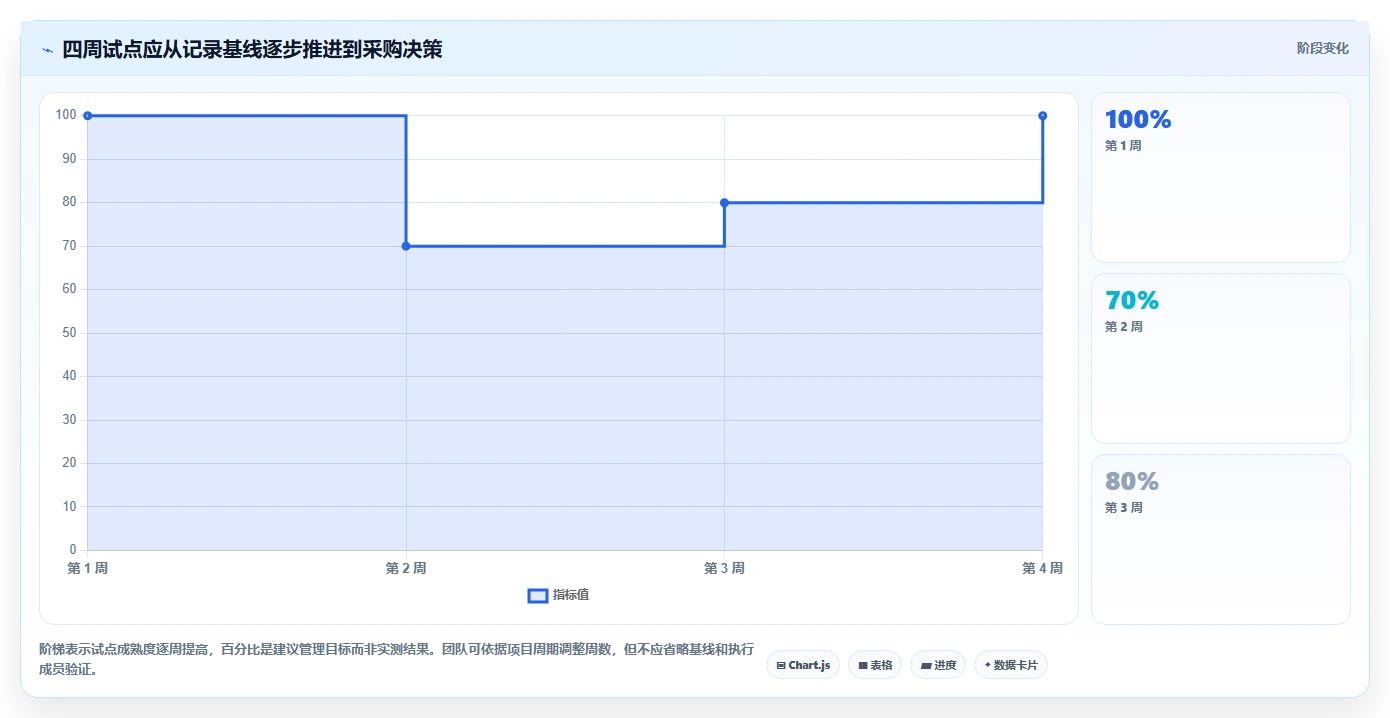Image resolution: width=1390 pixels, height=718 pixels.
Task: Click the Chart.js tag icon
Action: (x=781, y=665)
